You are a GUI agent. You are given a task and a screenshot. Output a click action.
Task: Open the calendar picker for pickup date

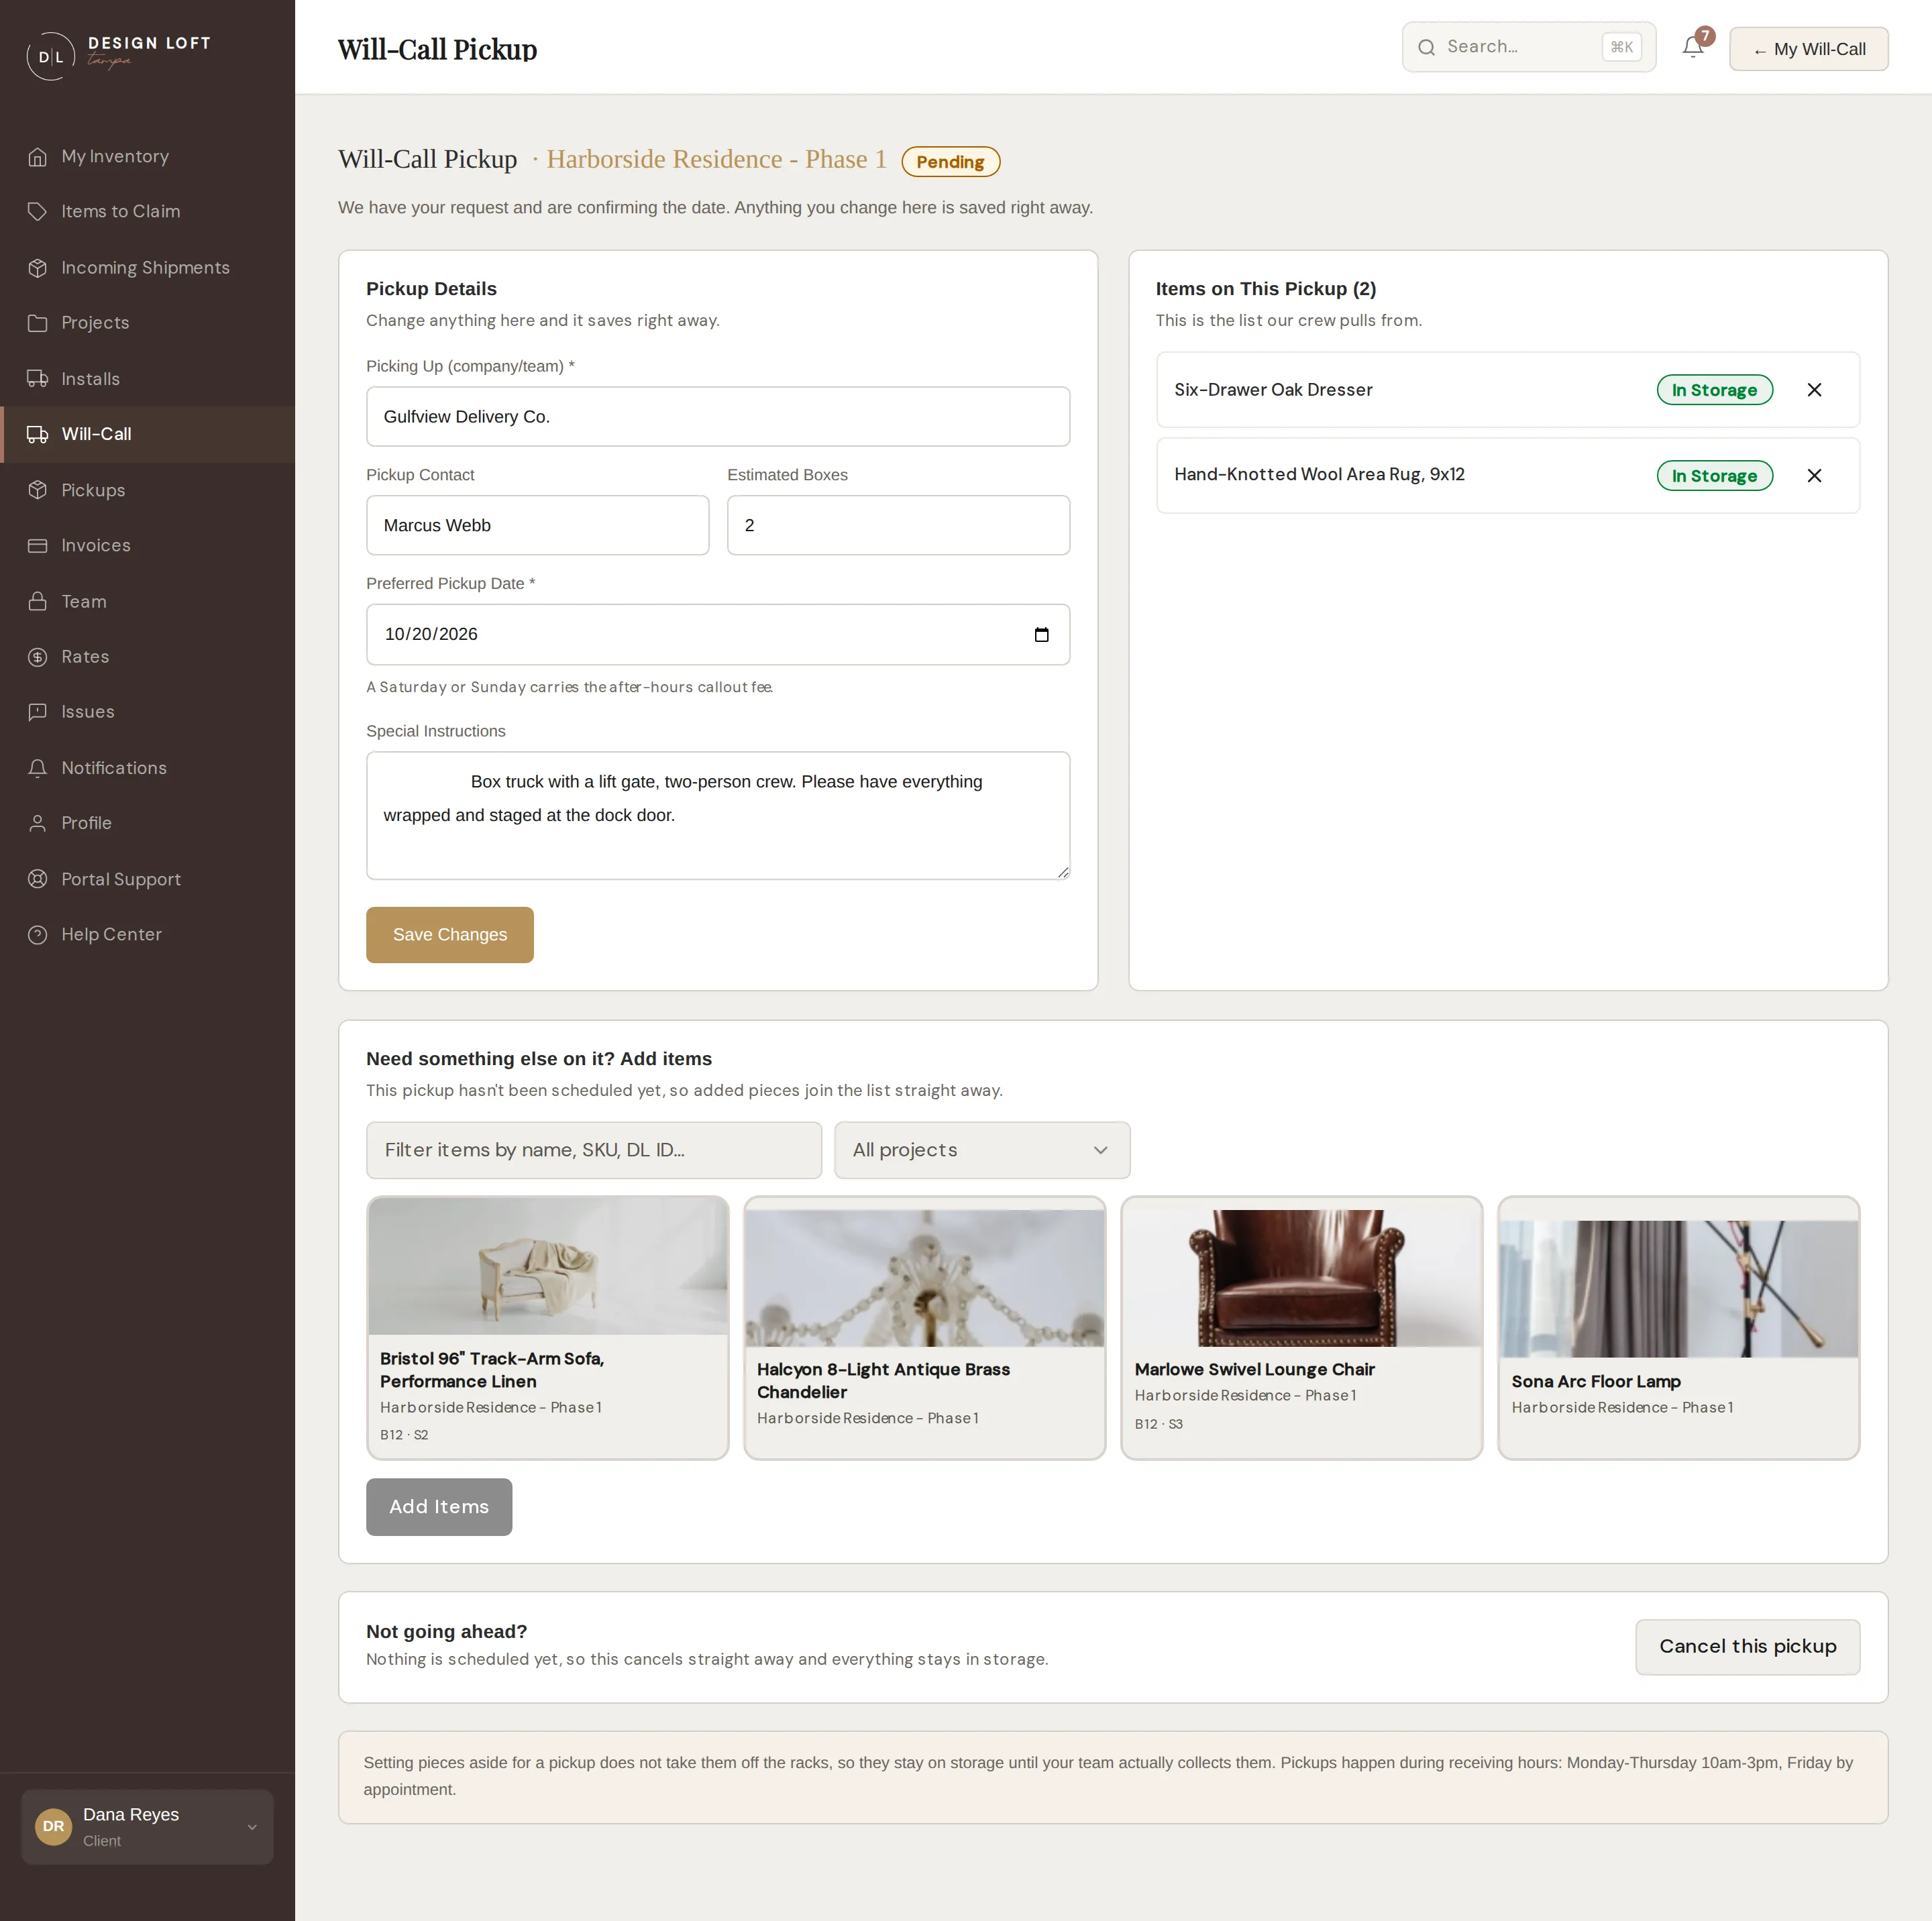point(1041,634)
